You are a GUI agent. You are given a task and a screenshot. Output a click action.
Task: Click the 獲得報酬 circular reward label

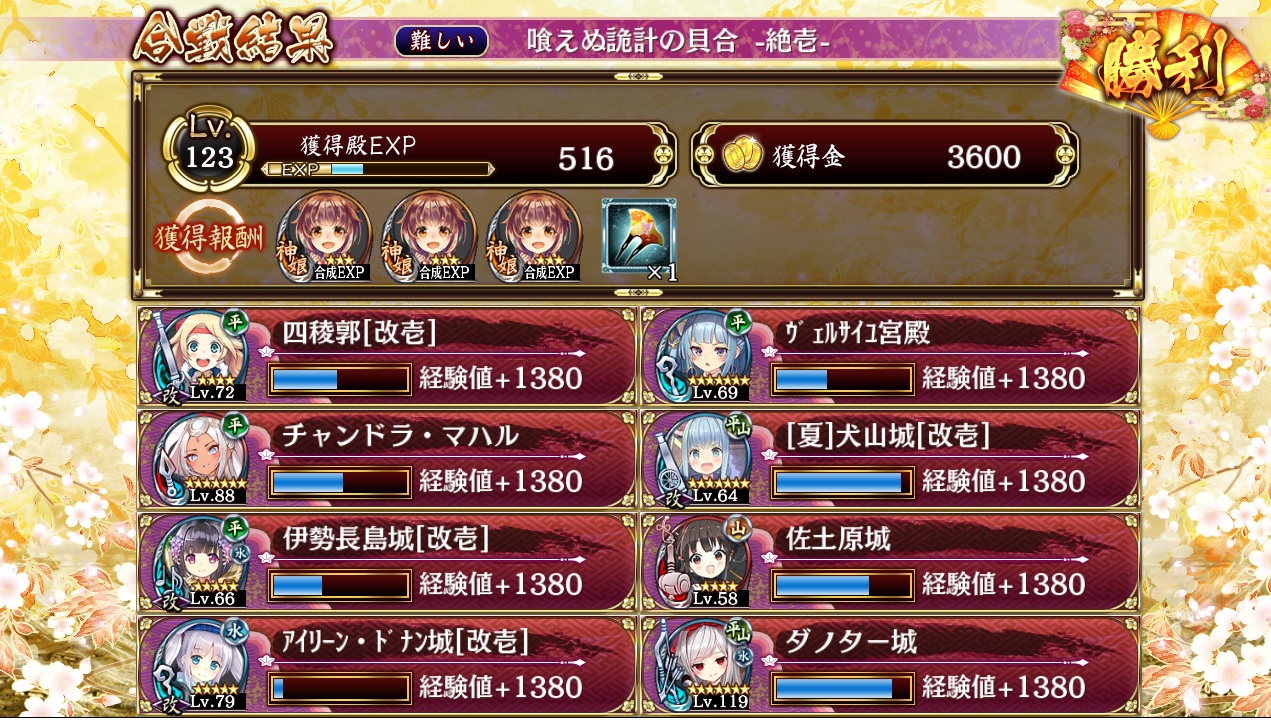coord(210,238)
